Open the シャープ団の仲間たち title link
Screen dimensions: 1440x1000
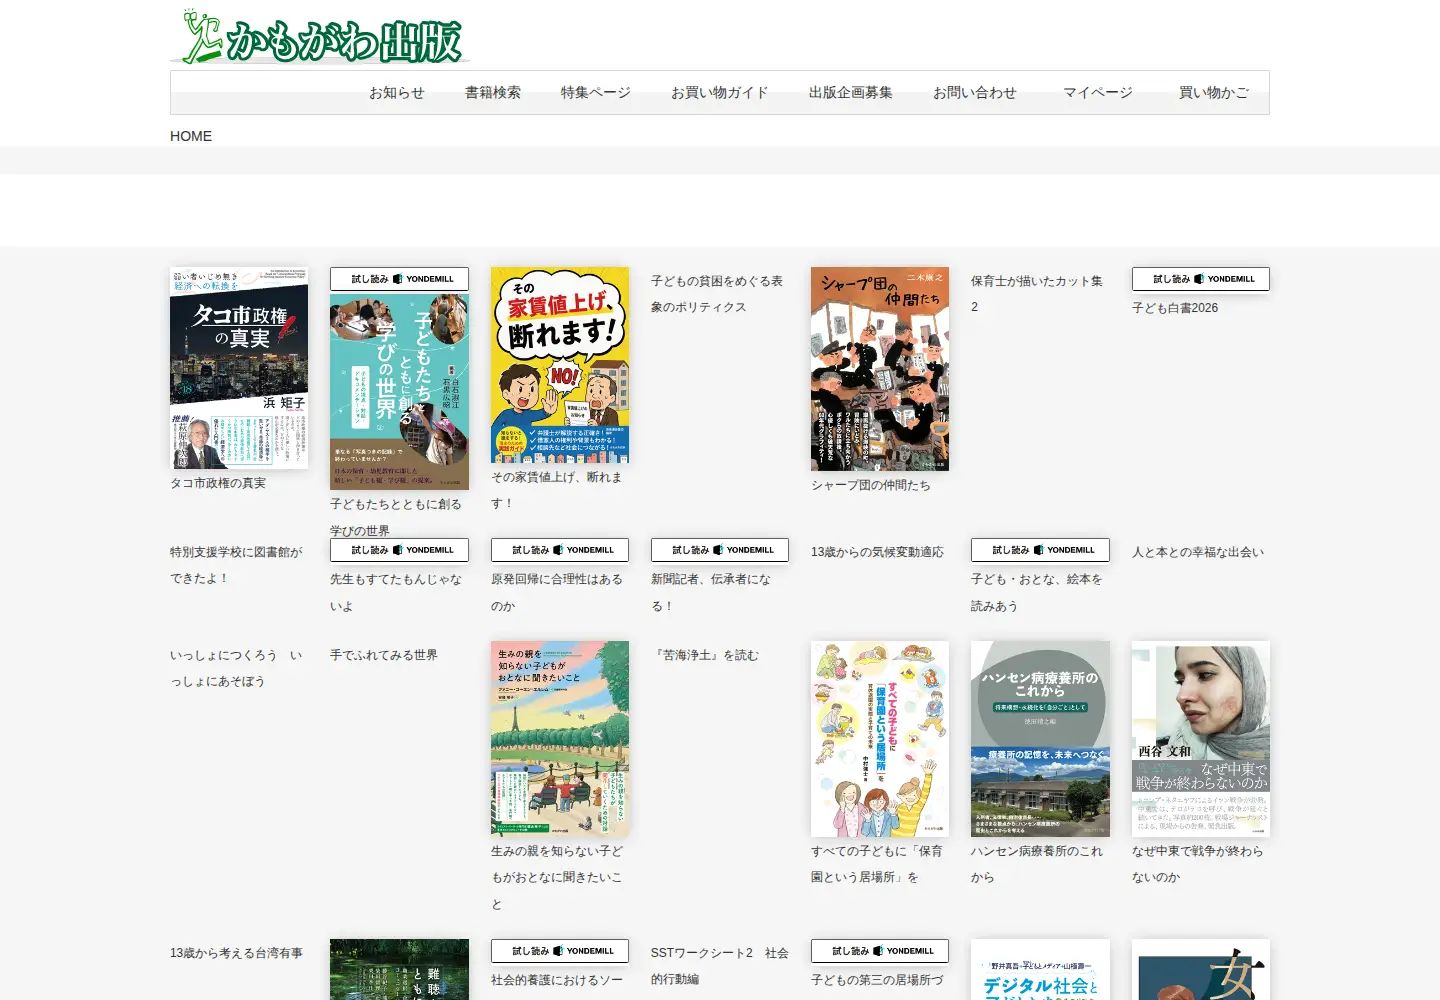(871, 485)
